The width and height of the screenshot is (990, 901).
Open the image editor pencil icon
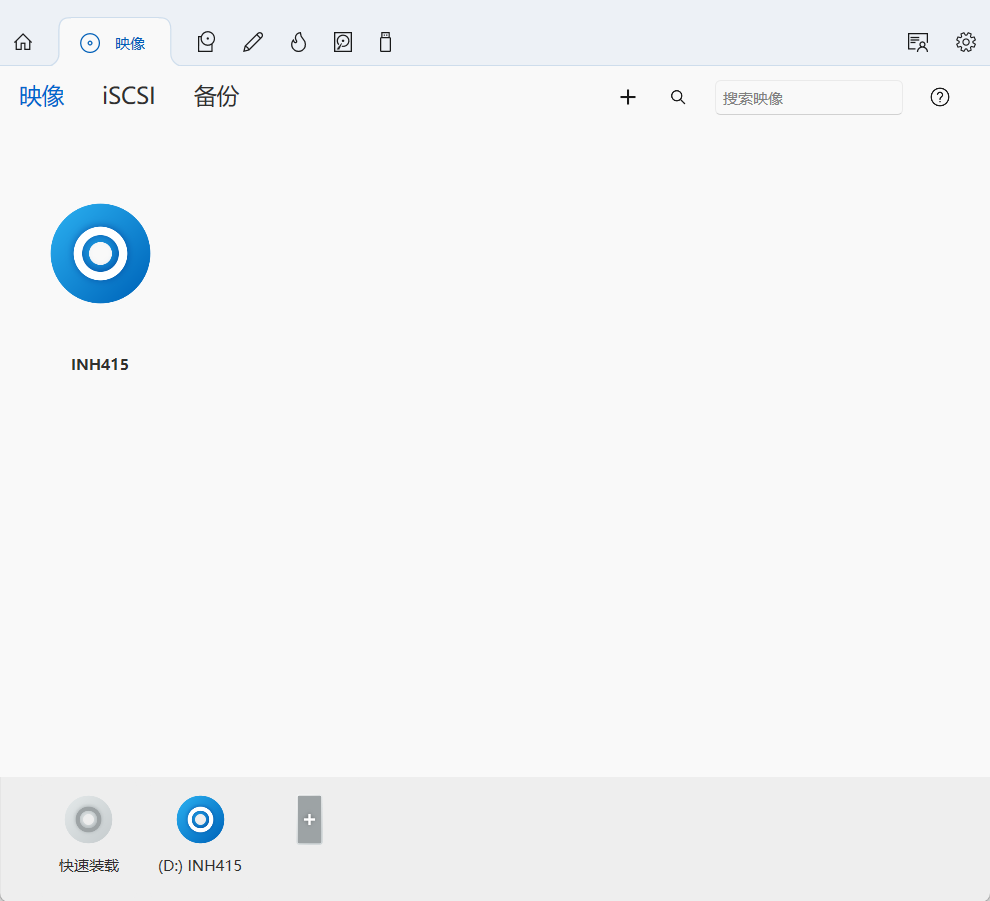tap(253, 42)
